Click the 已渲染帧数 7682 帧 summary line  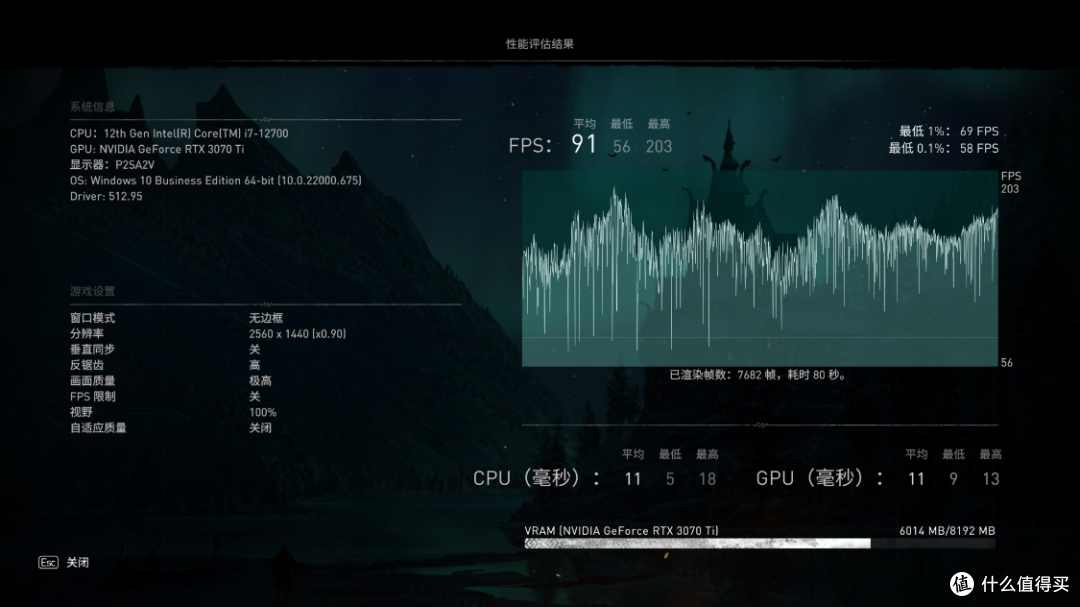tap(758, 375)
